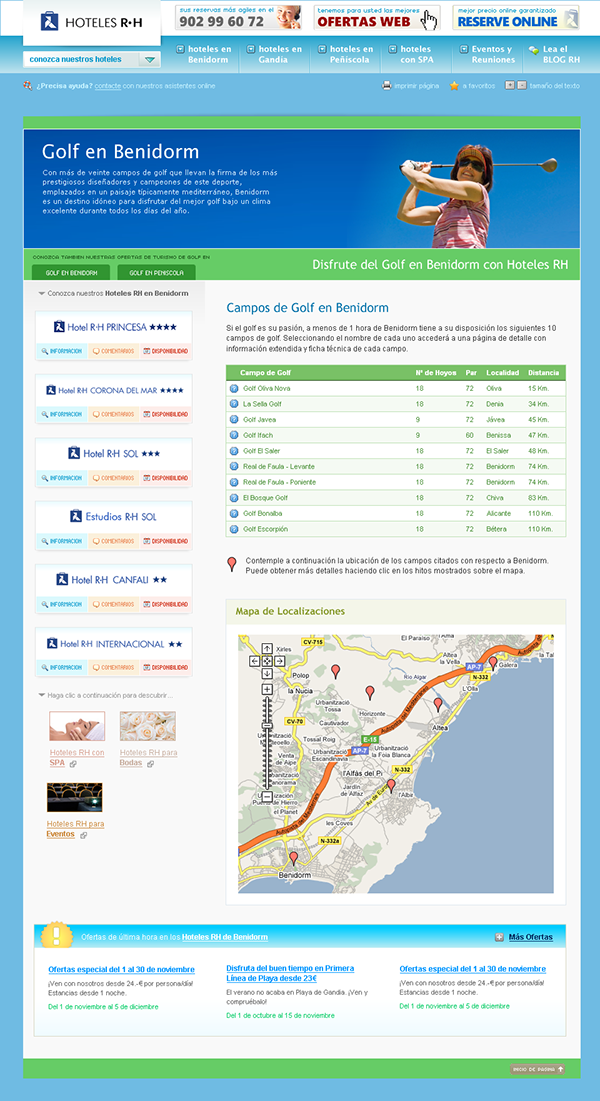
Task: Decrease text size with minus icon
Action: [521, 85]
